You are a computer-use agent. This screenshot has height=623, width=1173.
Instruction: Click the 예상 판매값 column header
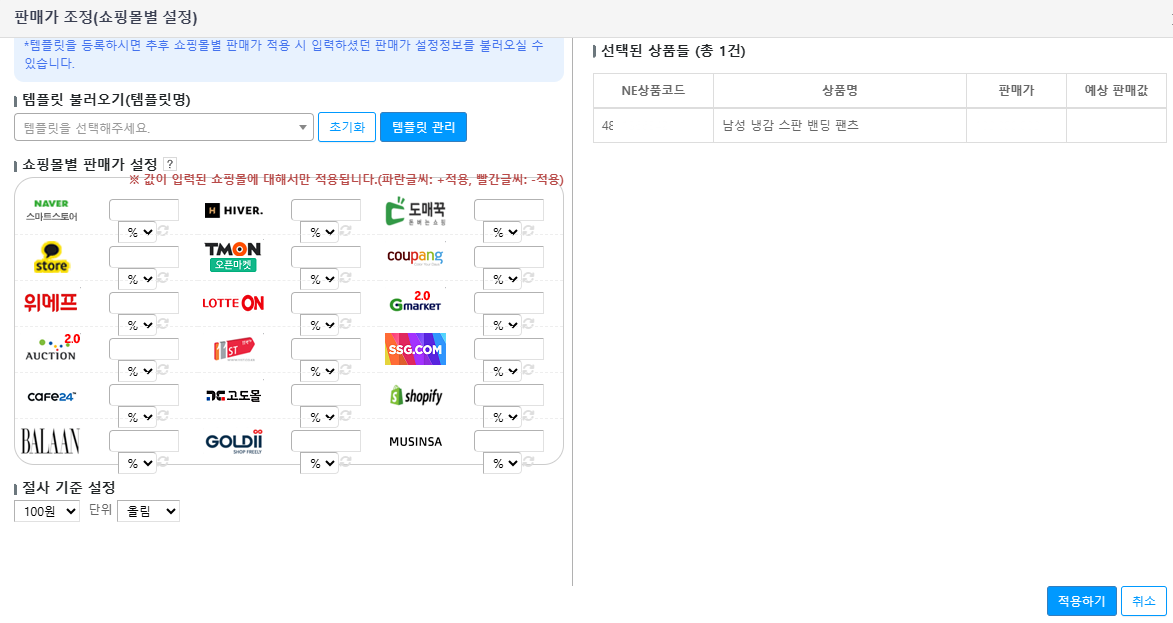[1116, 90]
